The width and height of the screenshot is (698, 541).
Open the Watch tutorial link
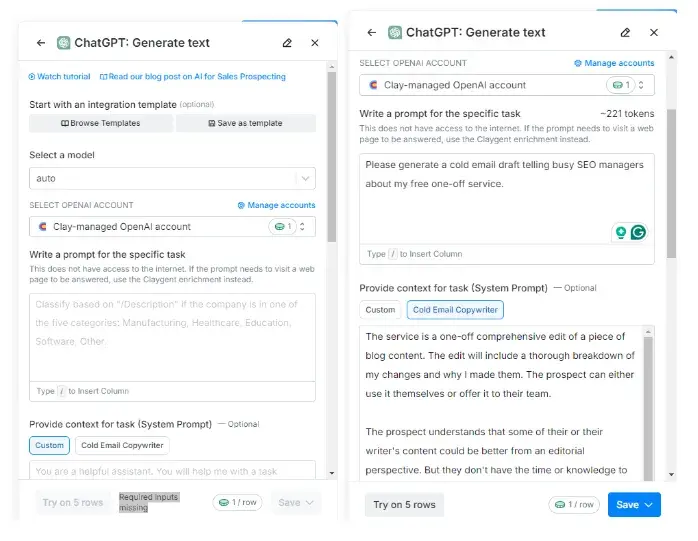pyautogui.click(x=59, y=76)
